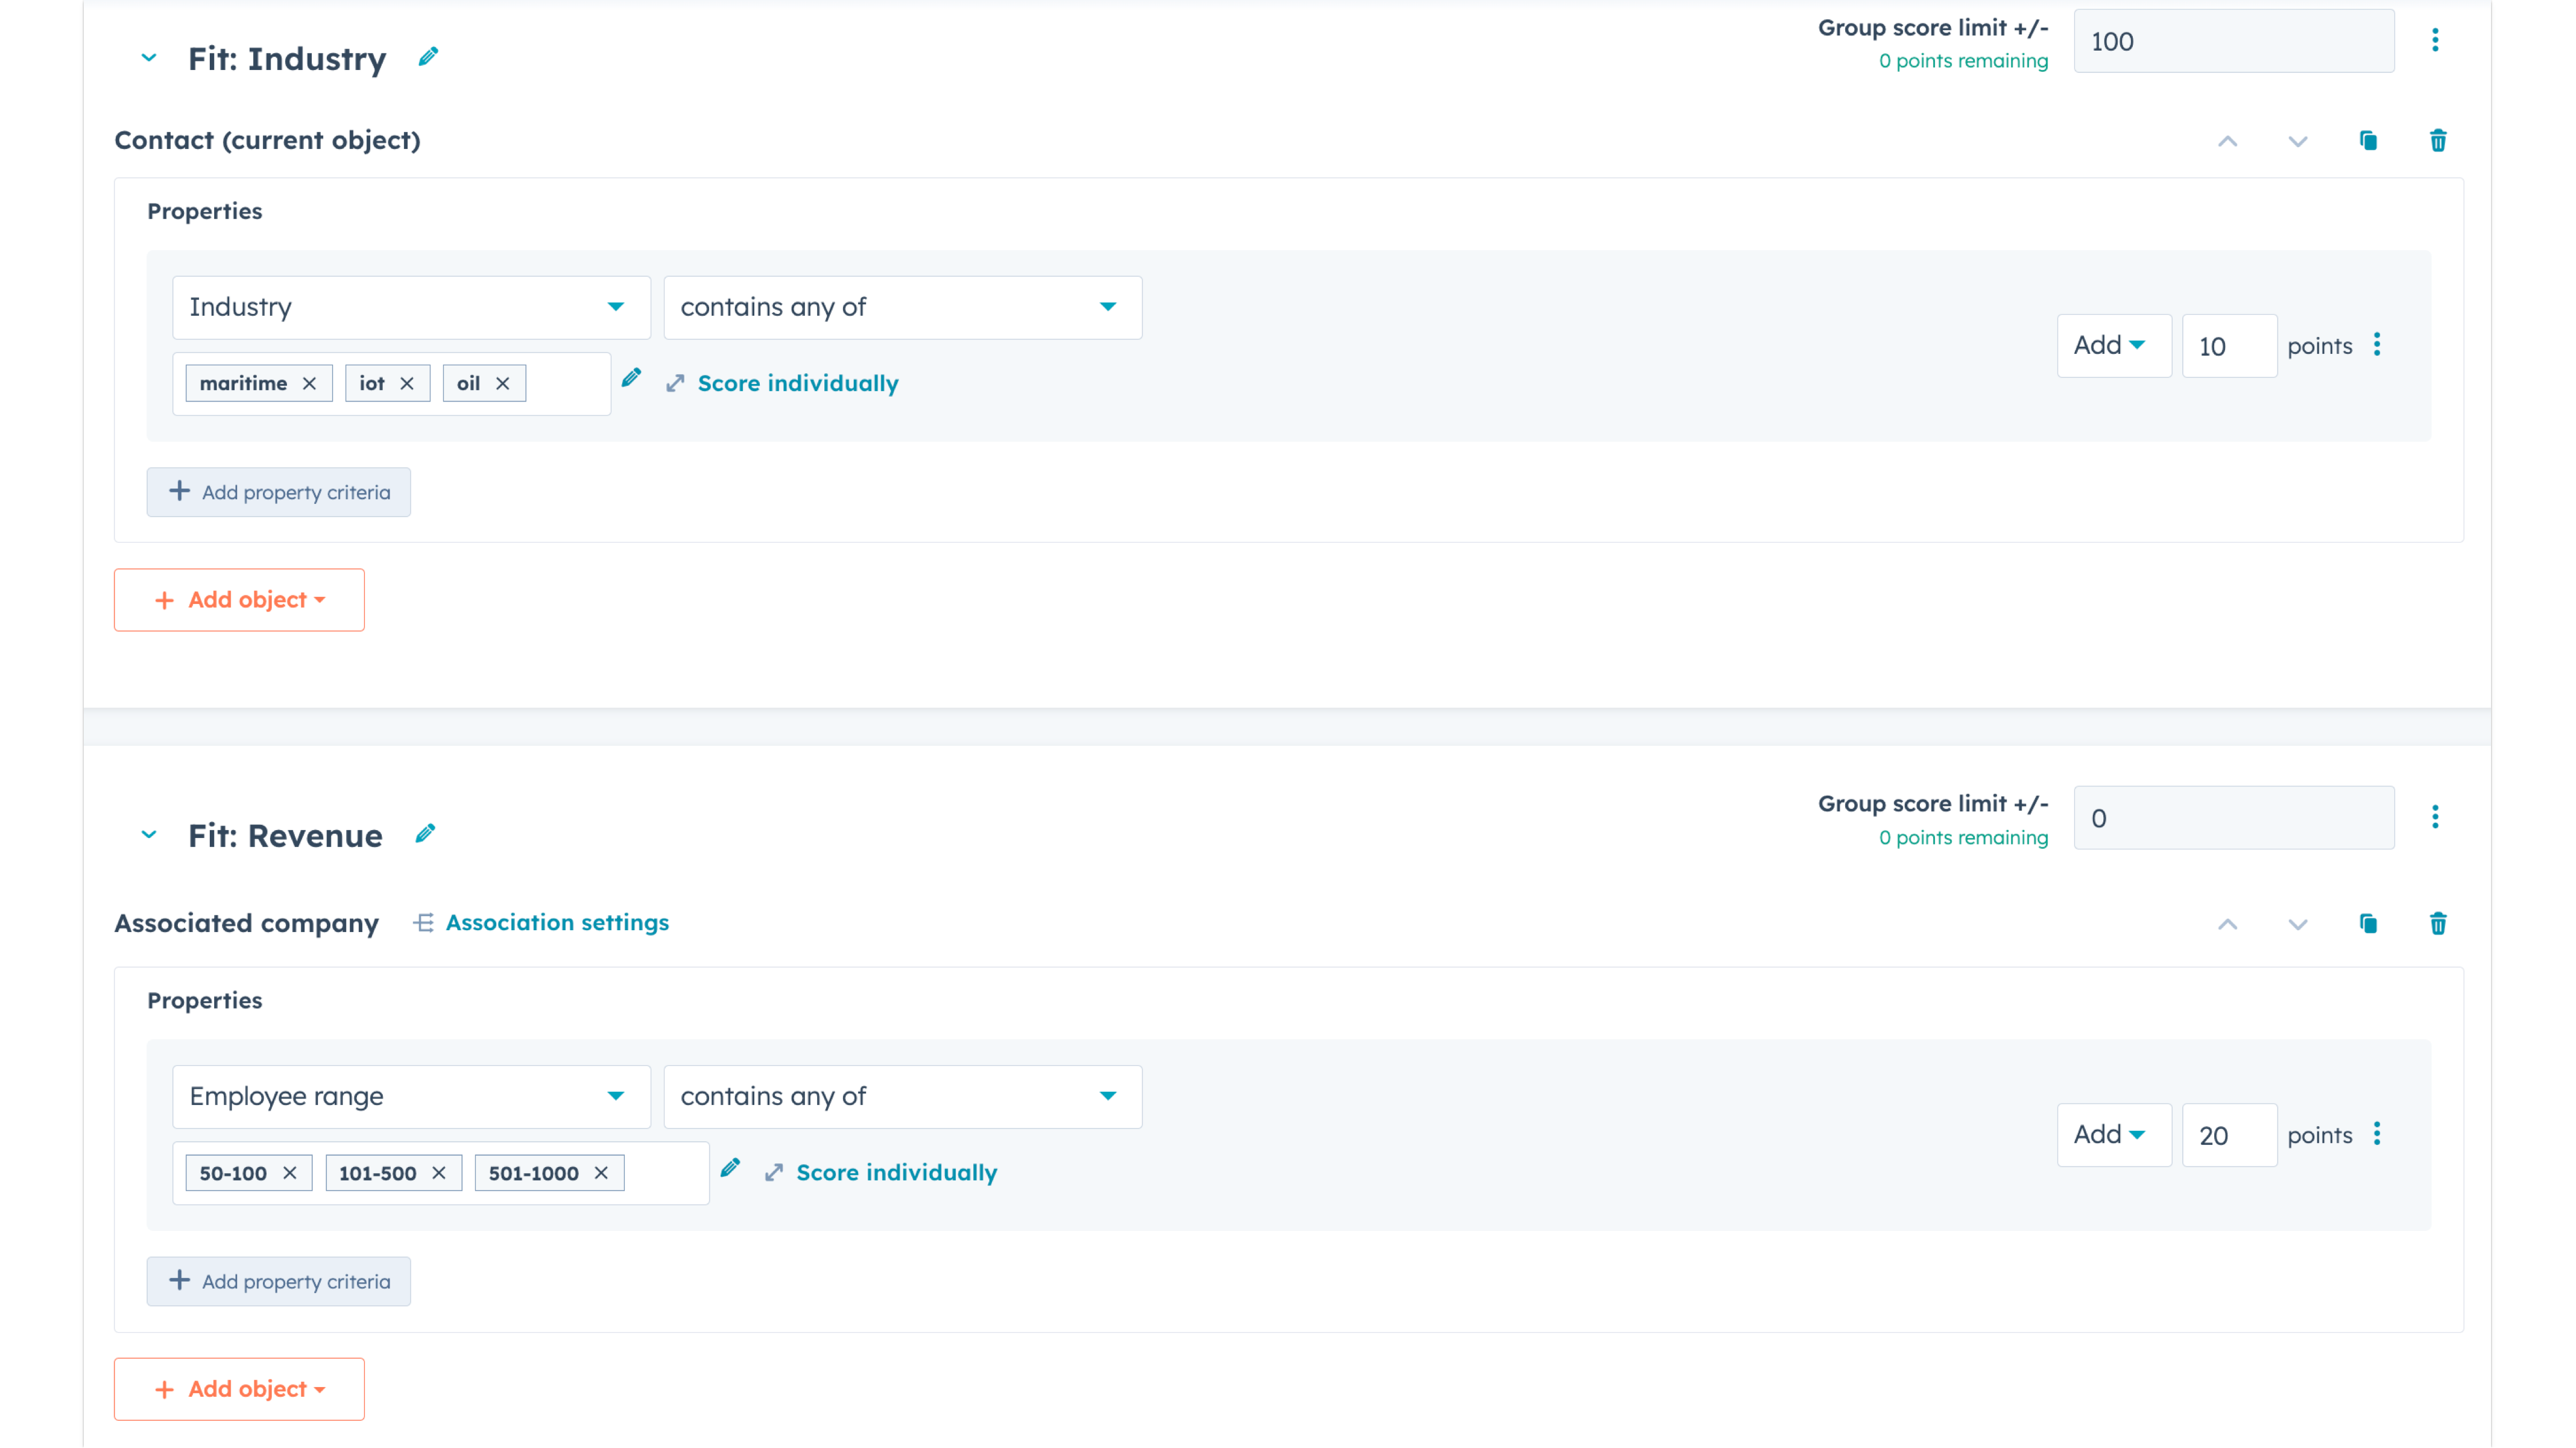The height and width of the screenshot is (1448, 2576).
Task: Remove the 501-1000 employee range tag
Action: (x=600, y=1173)
